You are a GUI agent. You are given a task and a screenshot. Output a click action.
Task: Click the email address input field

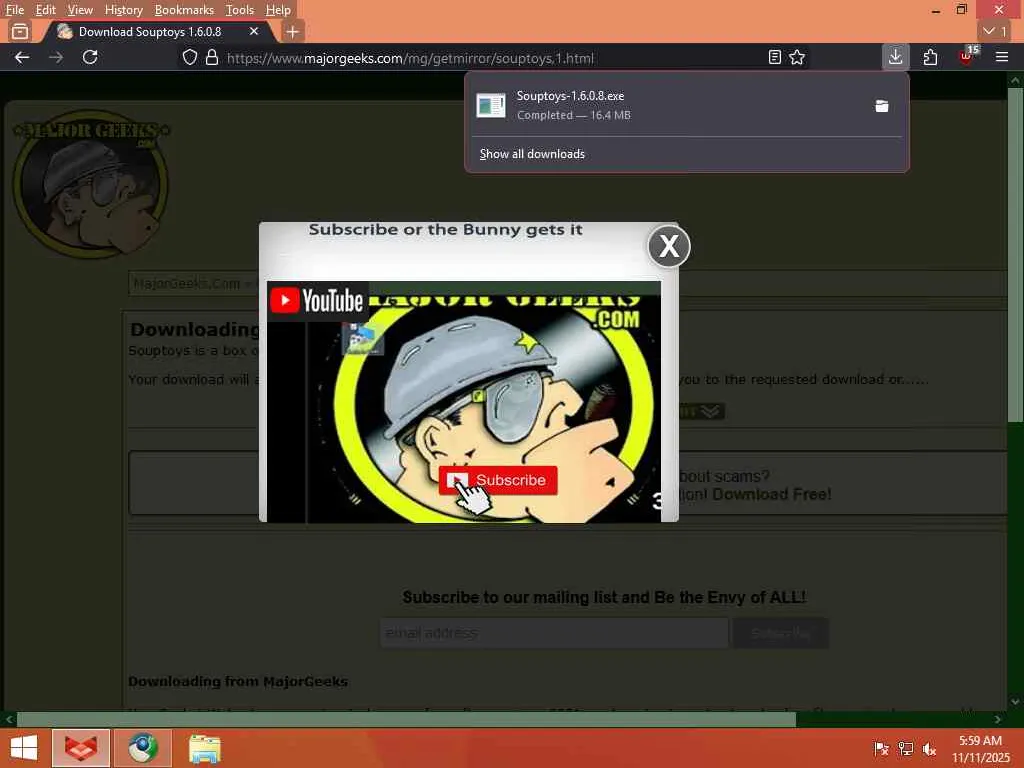click(554, 633)
